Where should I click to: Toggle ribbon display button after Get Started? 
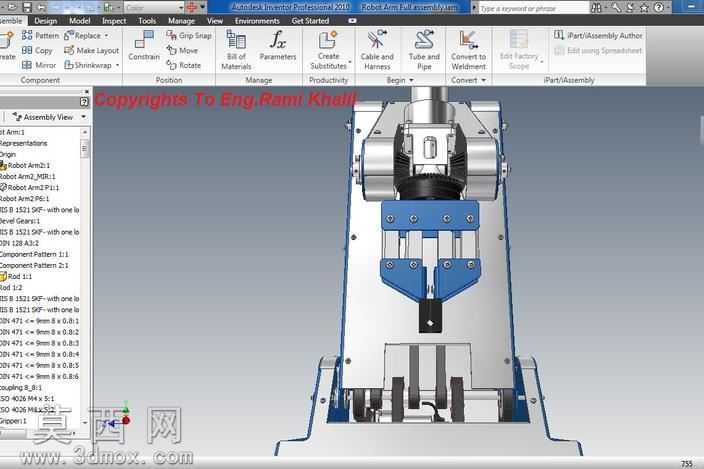[352, 21]
